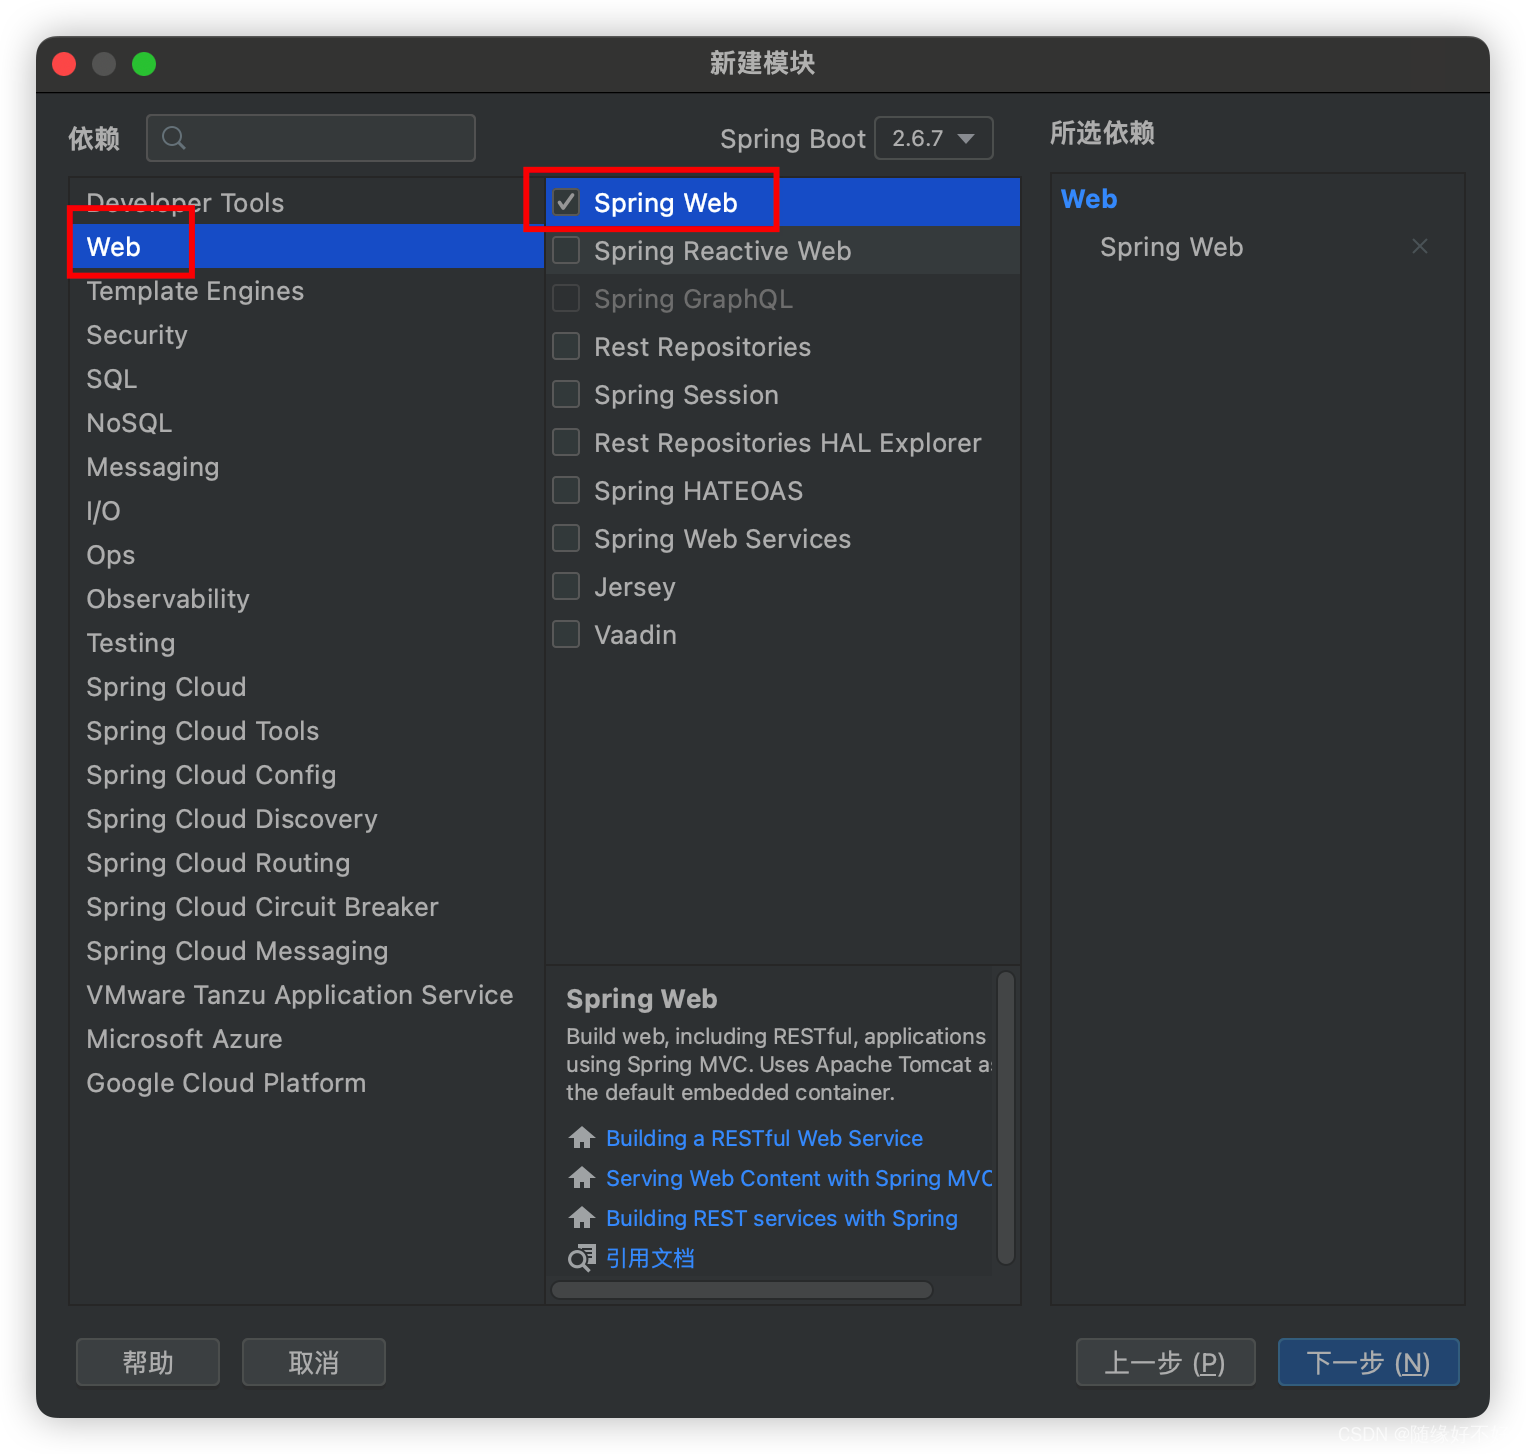Image resolution: width=1526 pixels, height=1454 pixels.
Task: Click the search magnifier icon in dependencies field
Action: (173, 138)
